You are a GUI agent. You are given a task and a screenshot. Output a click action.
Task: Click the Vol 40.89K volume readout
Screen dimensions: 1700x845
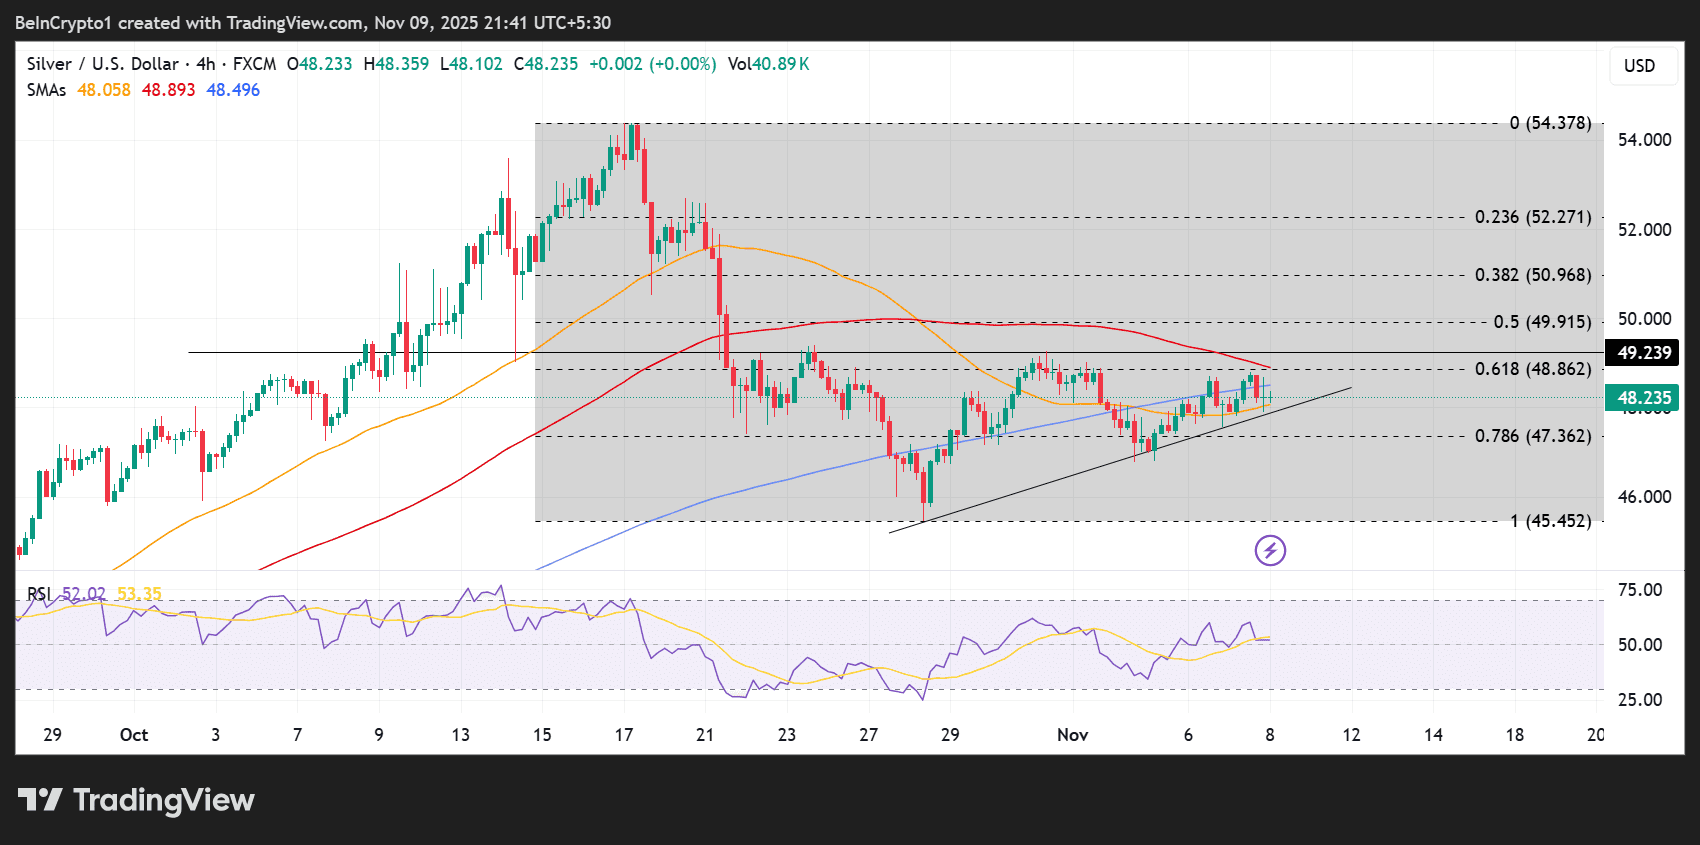point(768,64)
